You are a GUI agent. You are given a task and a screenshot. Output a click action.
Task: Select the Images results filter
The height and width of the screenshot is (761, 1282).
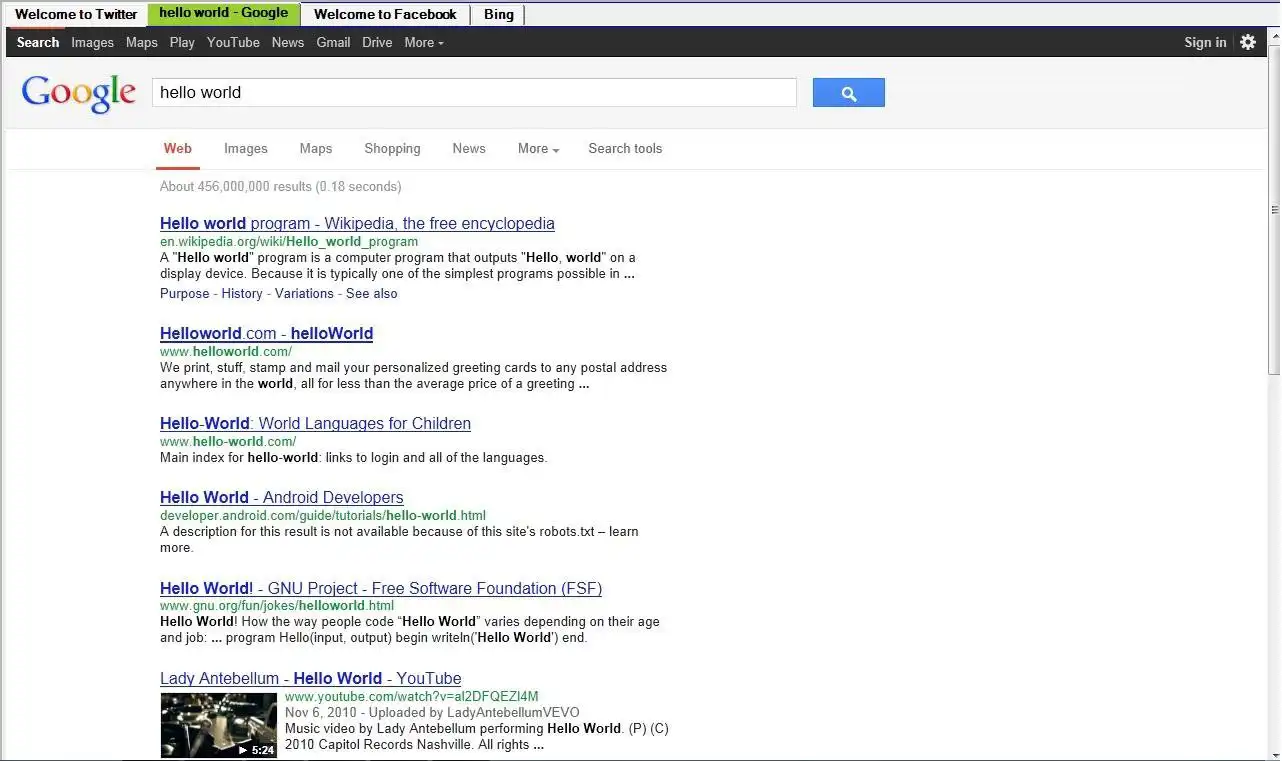246,148
